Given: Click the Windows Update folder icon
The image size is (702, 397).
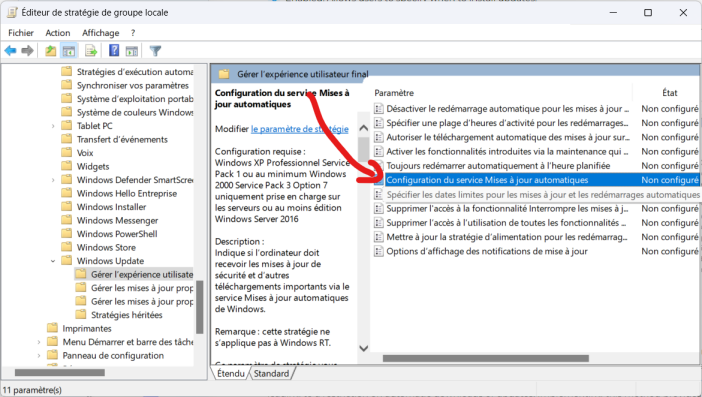Looking at the screenshot, I should [x=67, y=260].
